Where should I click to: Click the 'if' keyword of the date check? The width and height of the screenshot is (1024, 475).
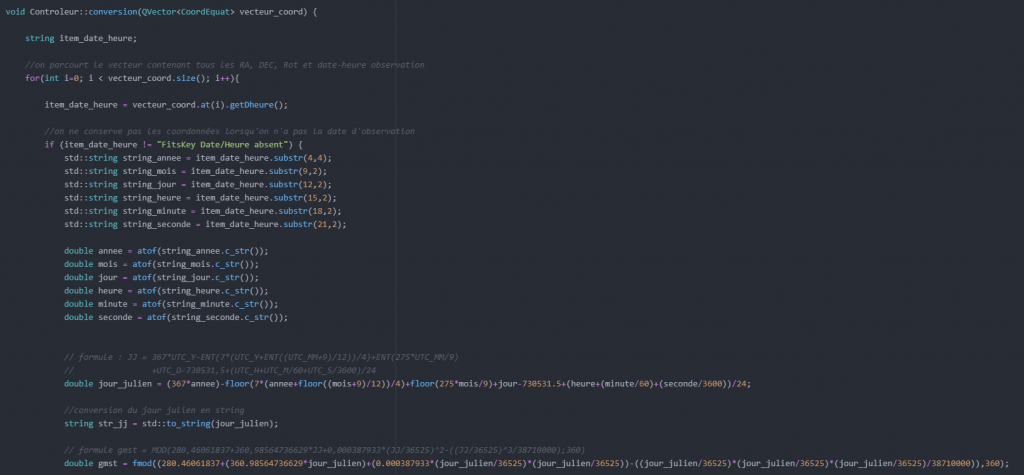point(49,145)
